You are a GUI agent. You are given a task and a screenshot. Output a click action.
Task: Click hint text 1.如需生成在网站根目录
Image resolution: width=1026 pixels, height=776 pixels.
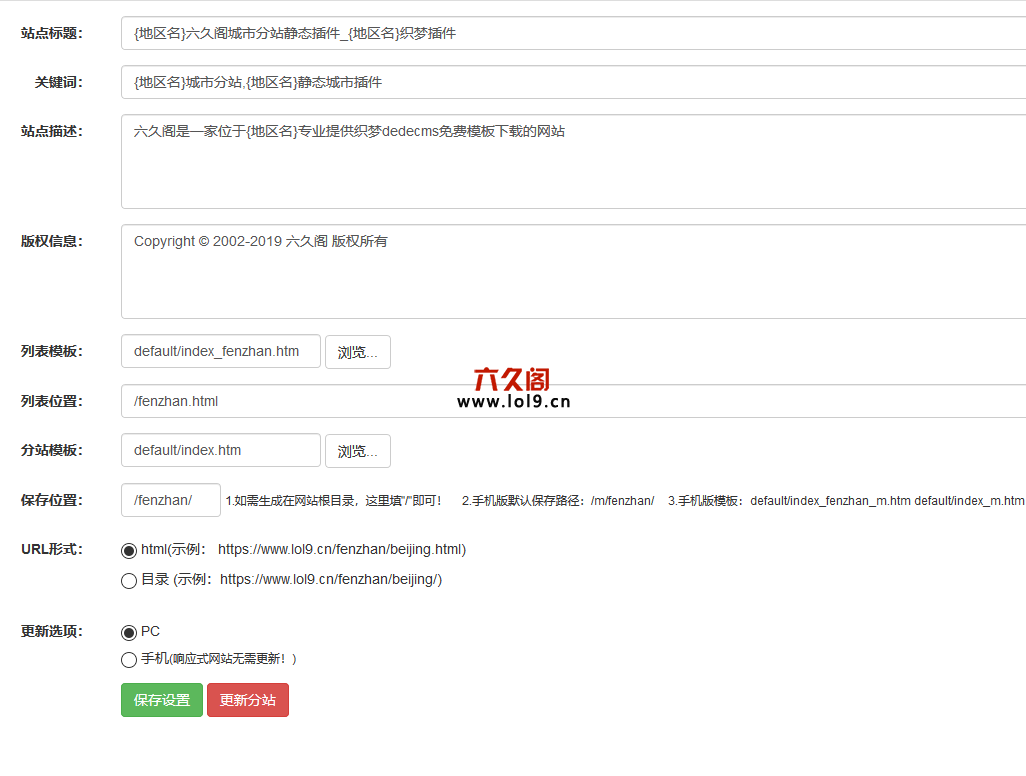[x=334, y=501]
